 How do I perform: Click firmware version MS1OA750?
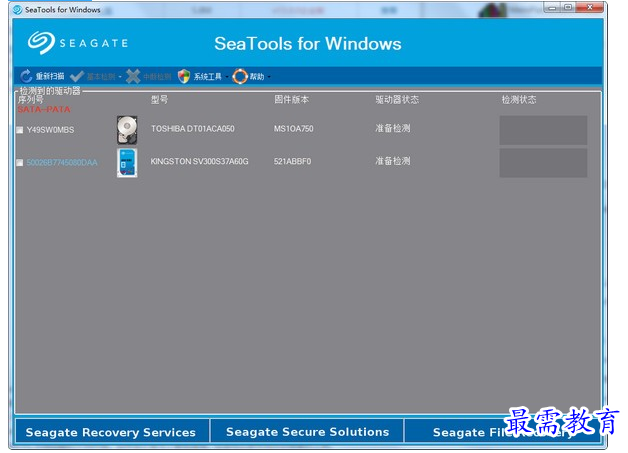pos(294,129)
